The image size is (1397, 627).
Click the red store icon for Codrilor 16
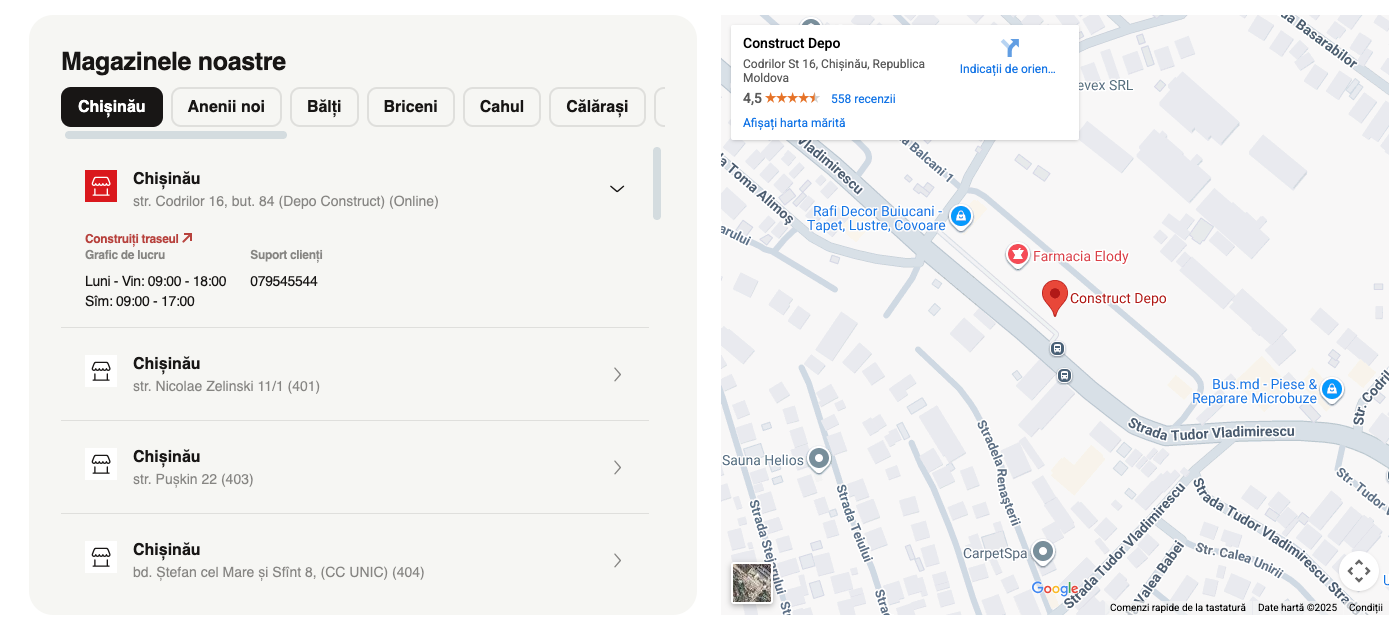101,186
